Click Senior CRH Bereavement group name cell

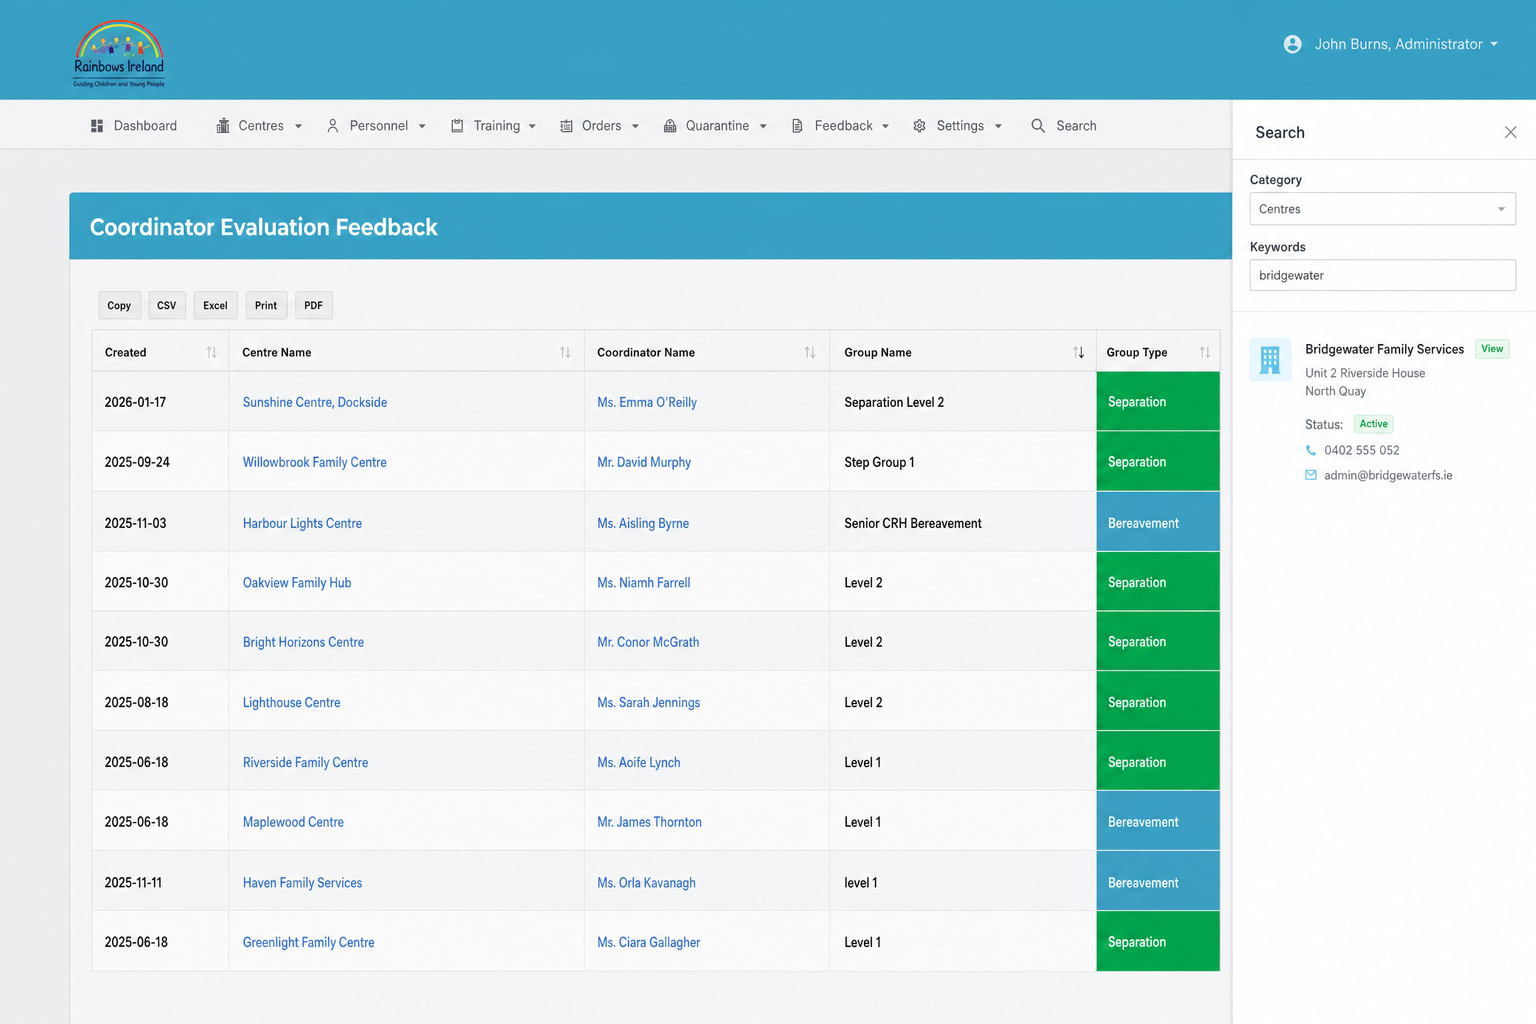coord(962,522)
